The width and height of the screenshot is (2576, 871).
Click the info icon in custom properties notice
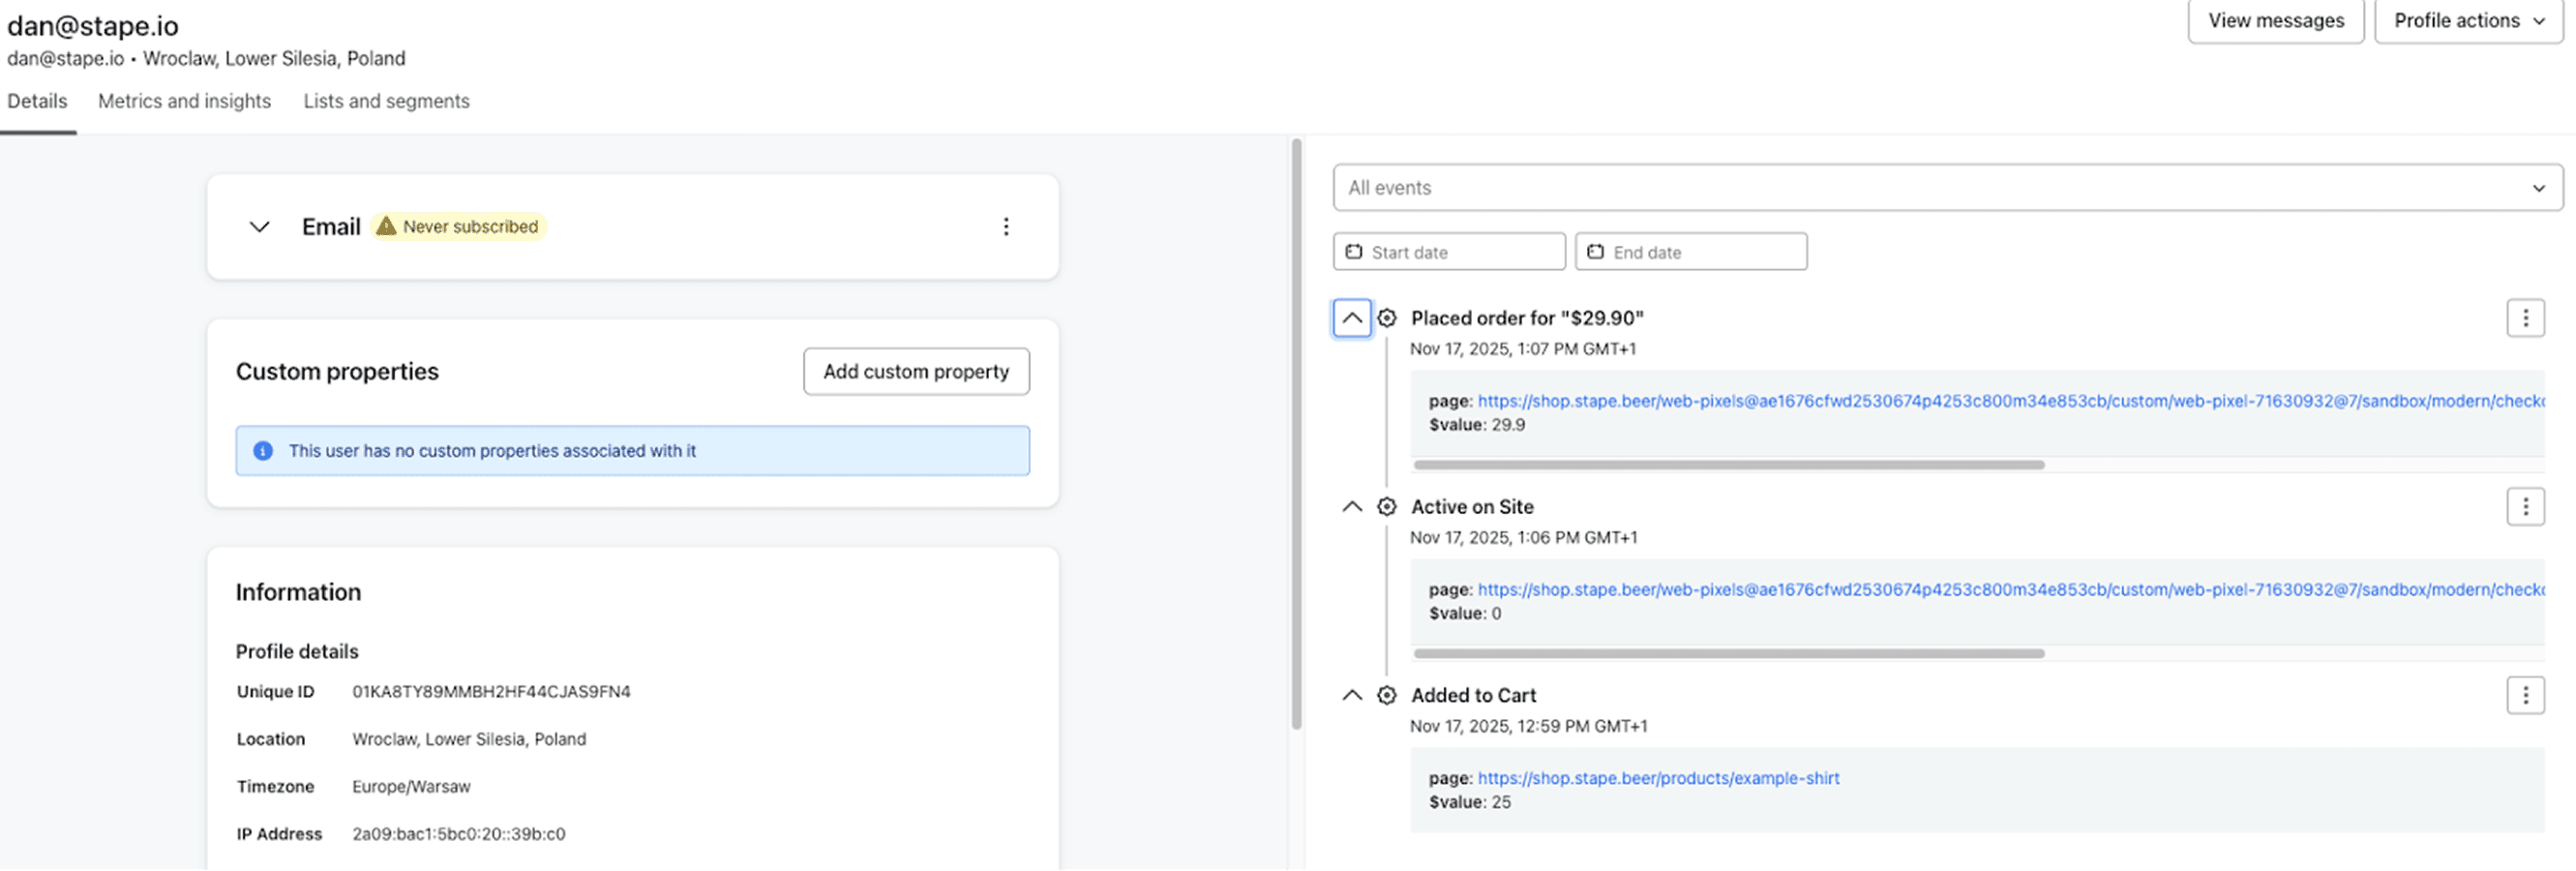click(x=263, y=450)
